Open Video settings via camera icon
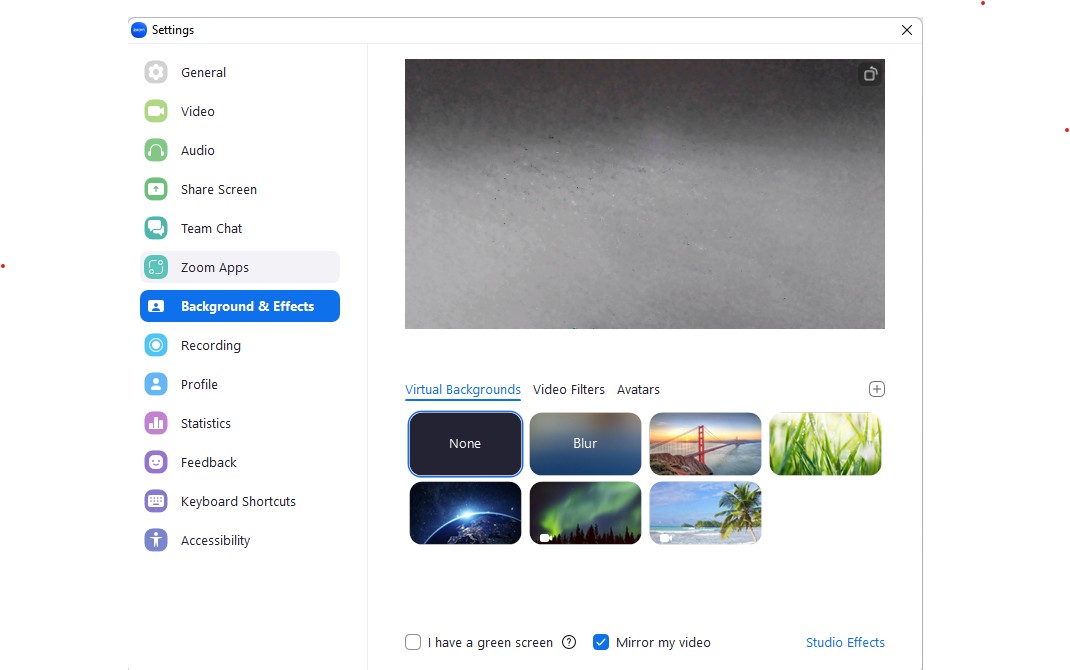The height and width of the screenshot is (670, 1070). click(155, 111)
